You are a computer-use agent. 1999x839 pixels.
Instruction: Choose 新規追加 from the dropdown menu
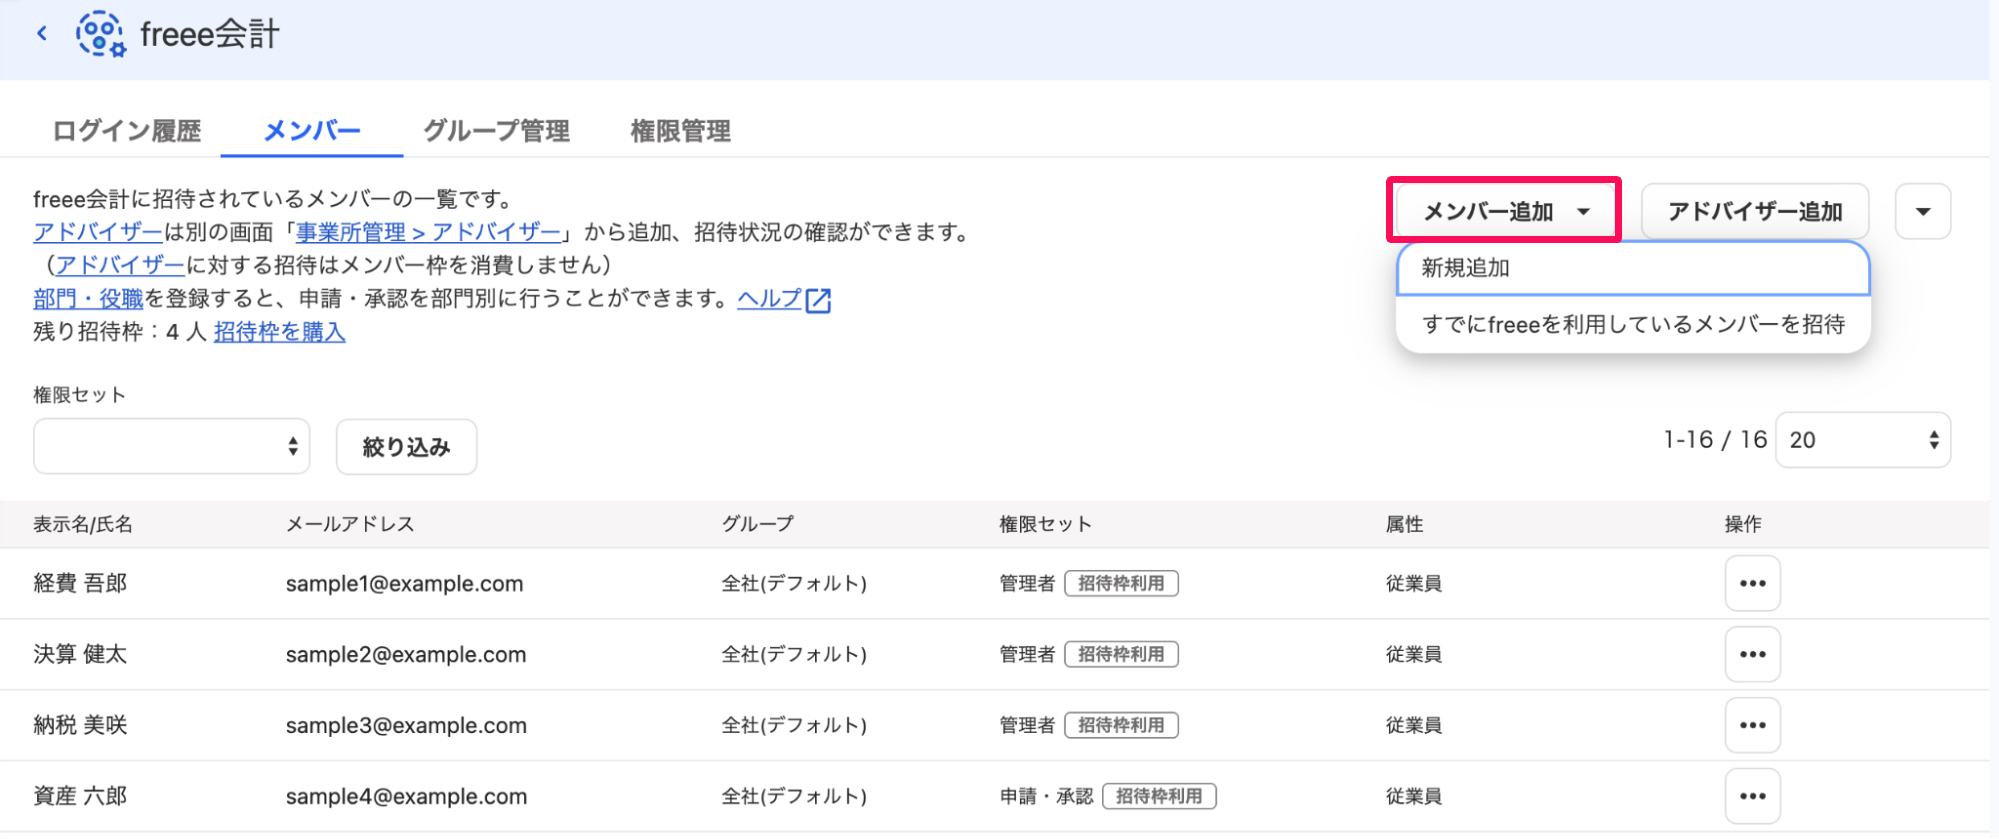pos(1632,268)
